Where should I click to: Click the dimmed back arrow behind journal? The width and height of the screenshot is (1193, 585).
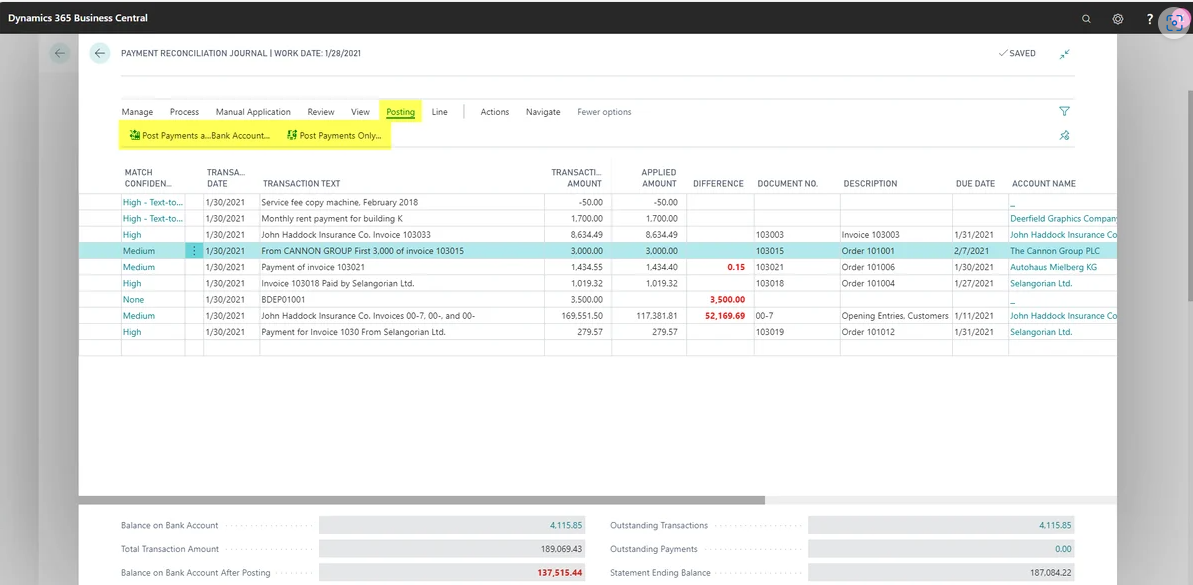pyautogui.click(x=59, y=53)
